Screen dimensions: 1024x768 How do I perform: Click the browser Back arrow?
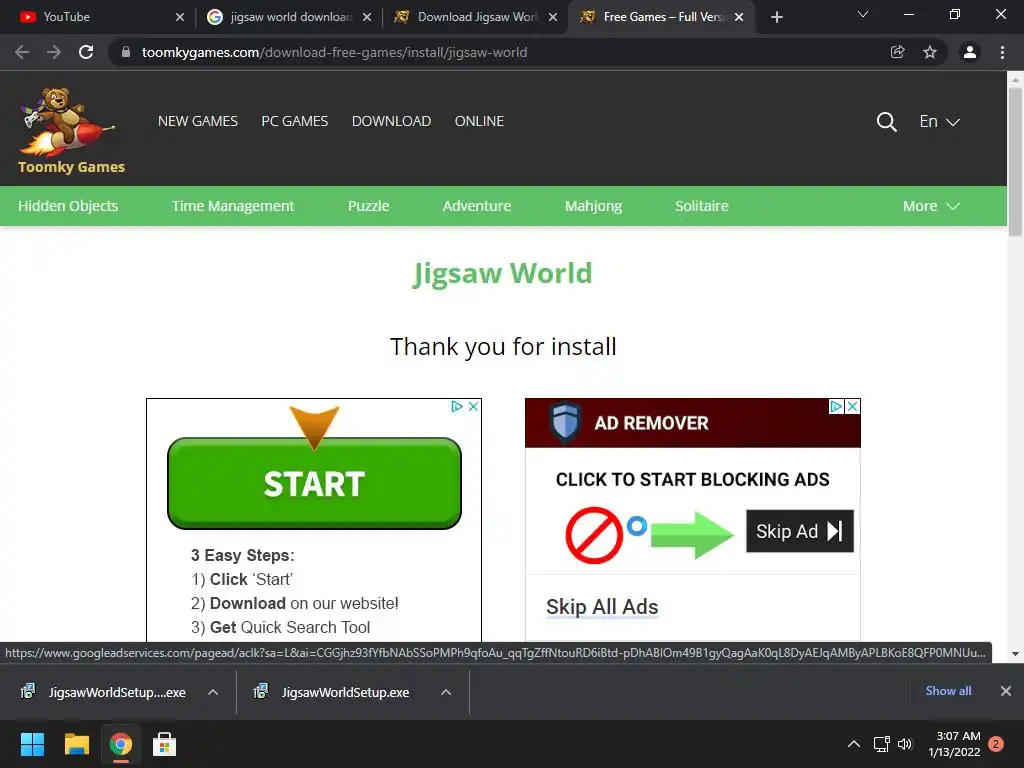click(x=22, y=52)
